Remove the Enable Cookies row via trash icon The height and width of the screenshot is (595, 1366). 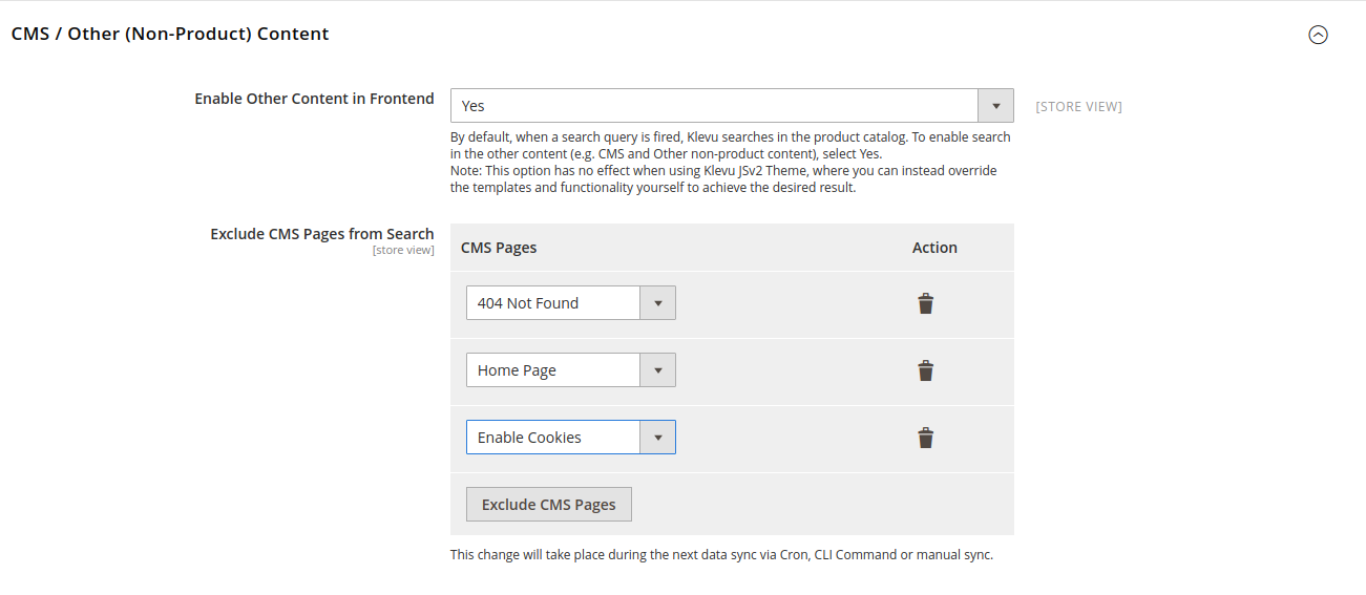tap(925, 438)
